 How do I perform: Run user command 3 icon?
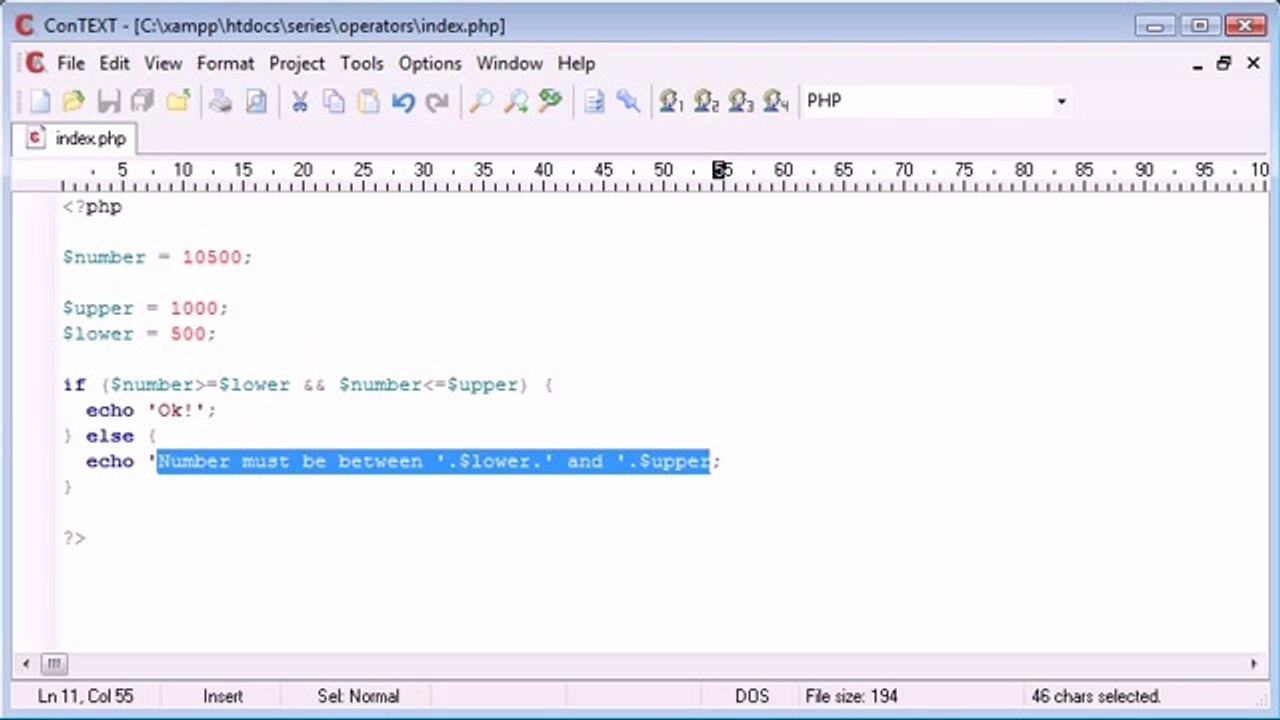pyautogui.click(x=740, y=101)
